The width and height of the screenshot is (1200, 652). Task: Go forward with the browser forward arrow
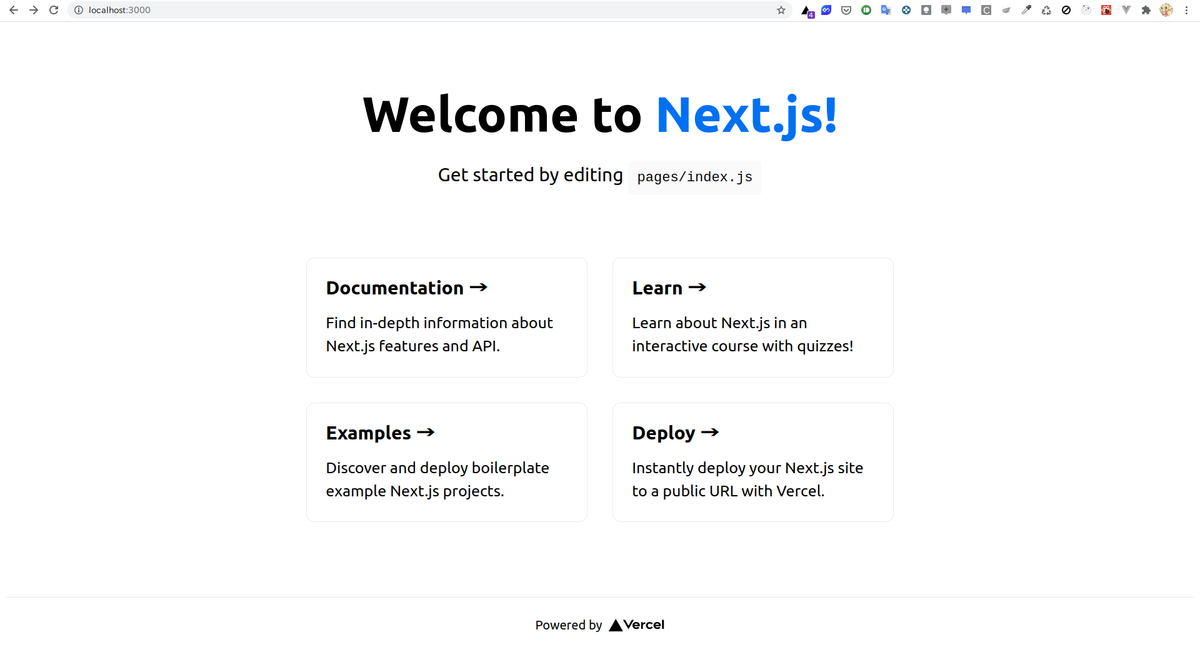[x=34, y=10]
